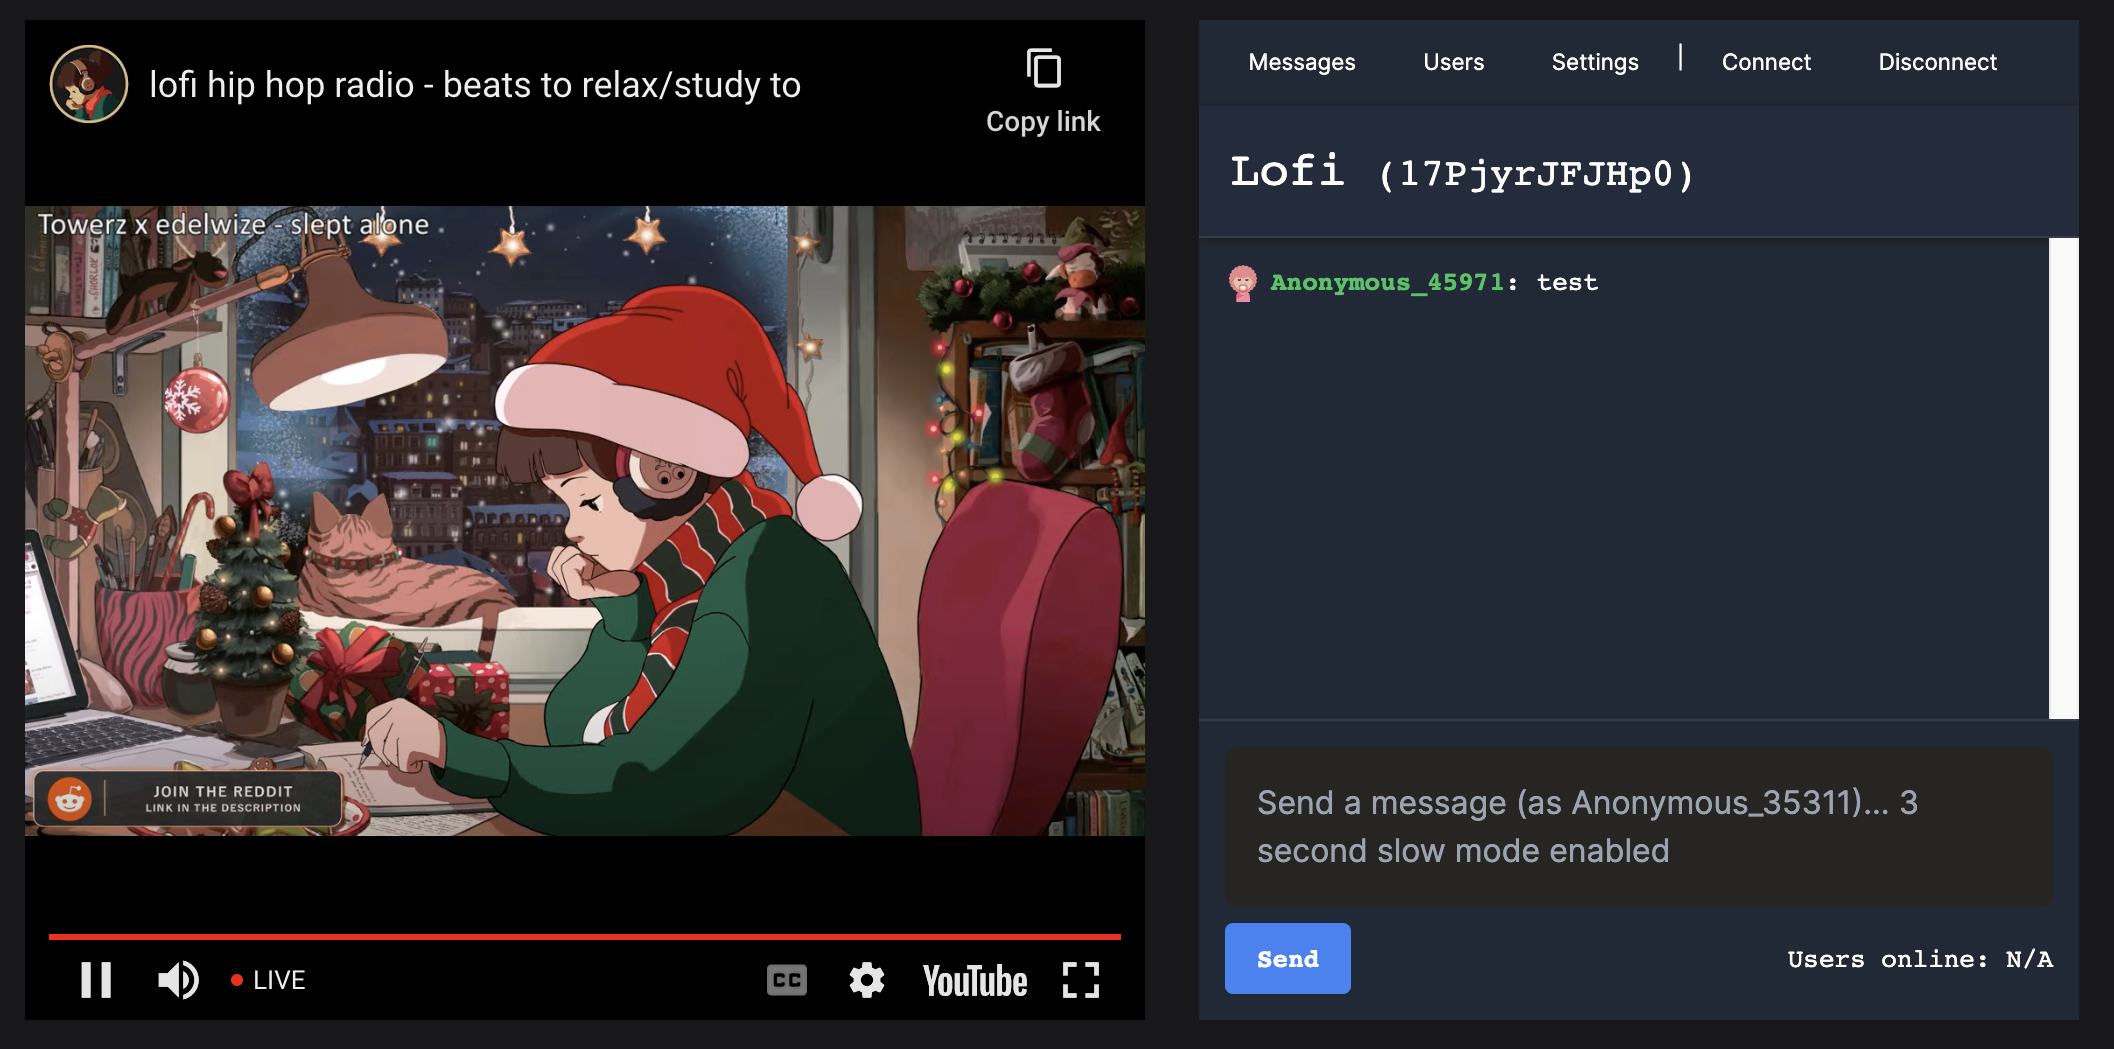This screenshot has width=2114, height=1049.
Task: Open the video title link
Action: 475,85
